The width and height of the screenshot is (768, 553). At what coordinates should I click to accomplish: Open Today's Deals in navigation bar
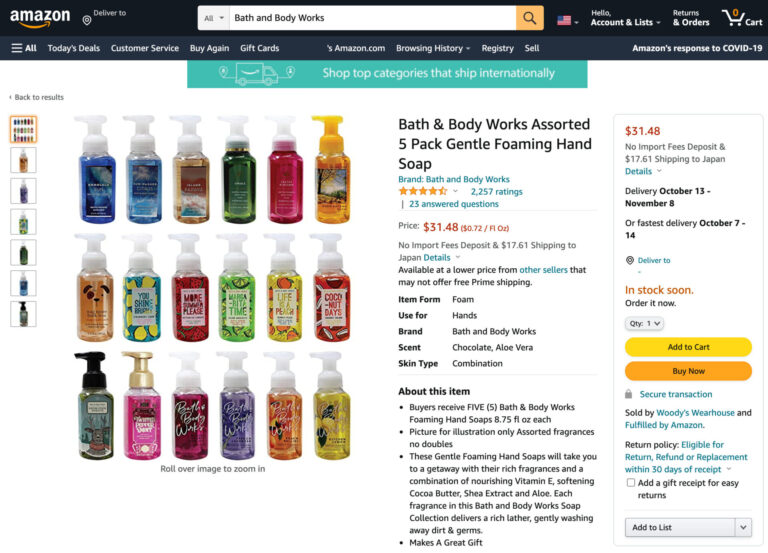pos(73,48)
